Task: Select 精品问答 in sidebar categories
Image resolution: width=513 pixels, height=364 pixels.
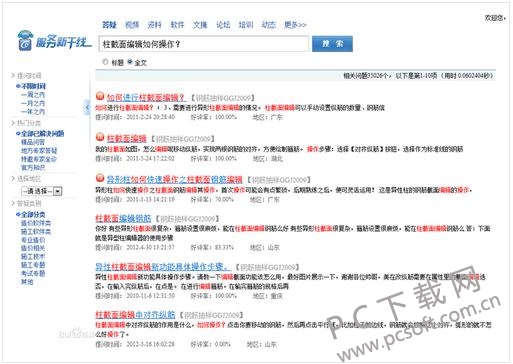Action: [x=33, y=142]
